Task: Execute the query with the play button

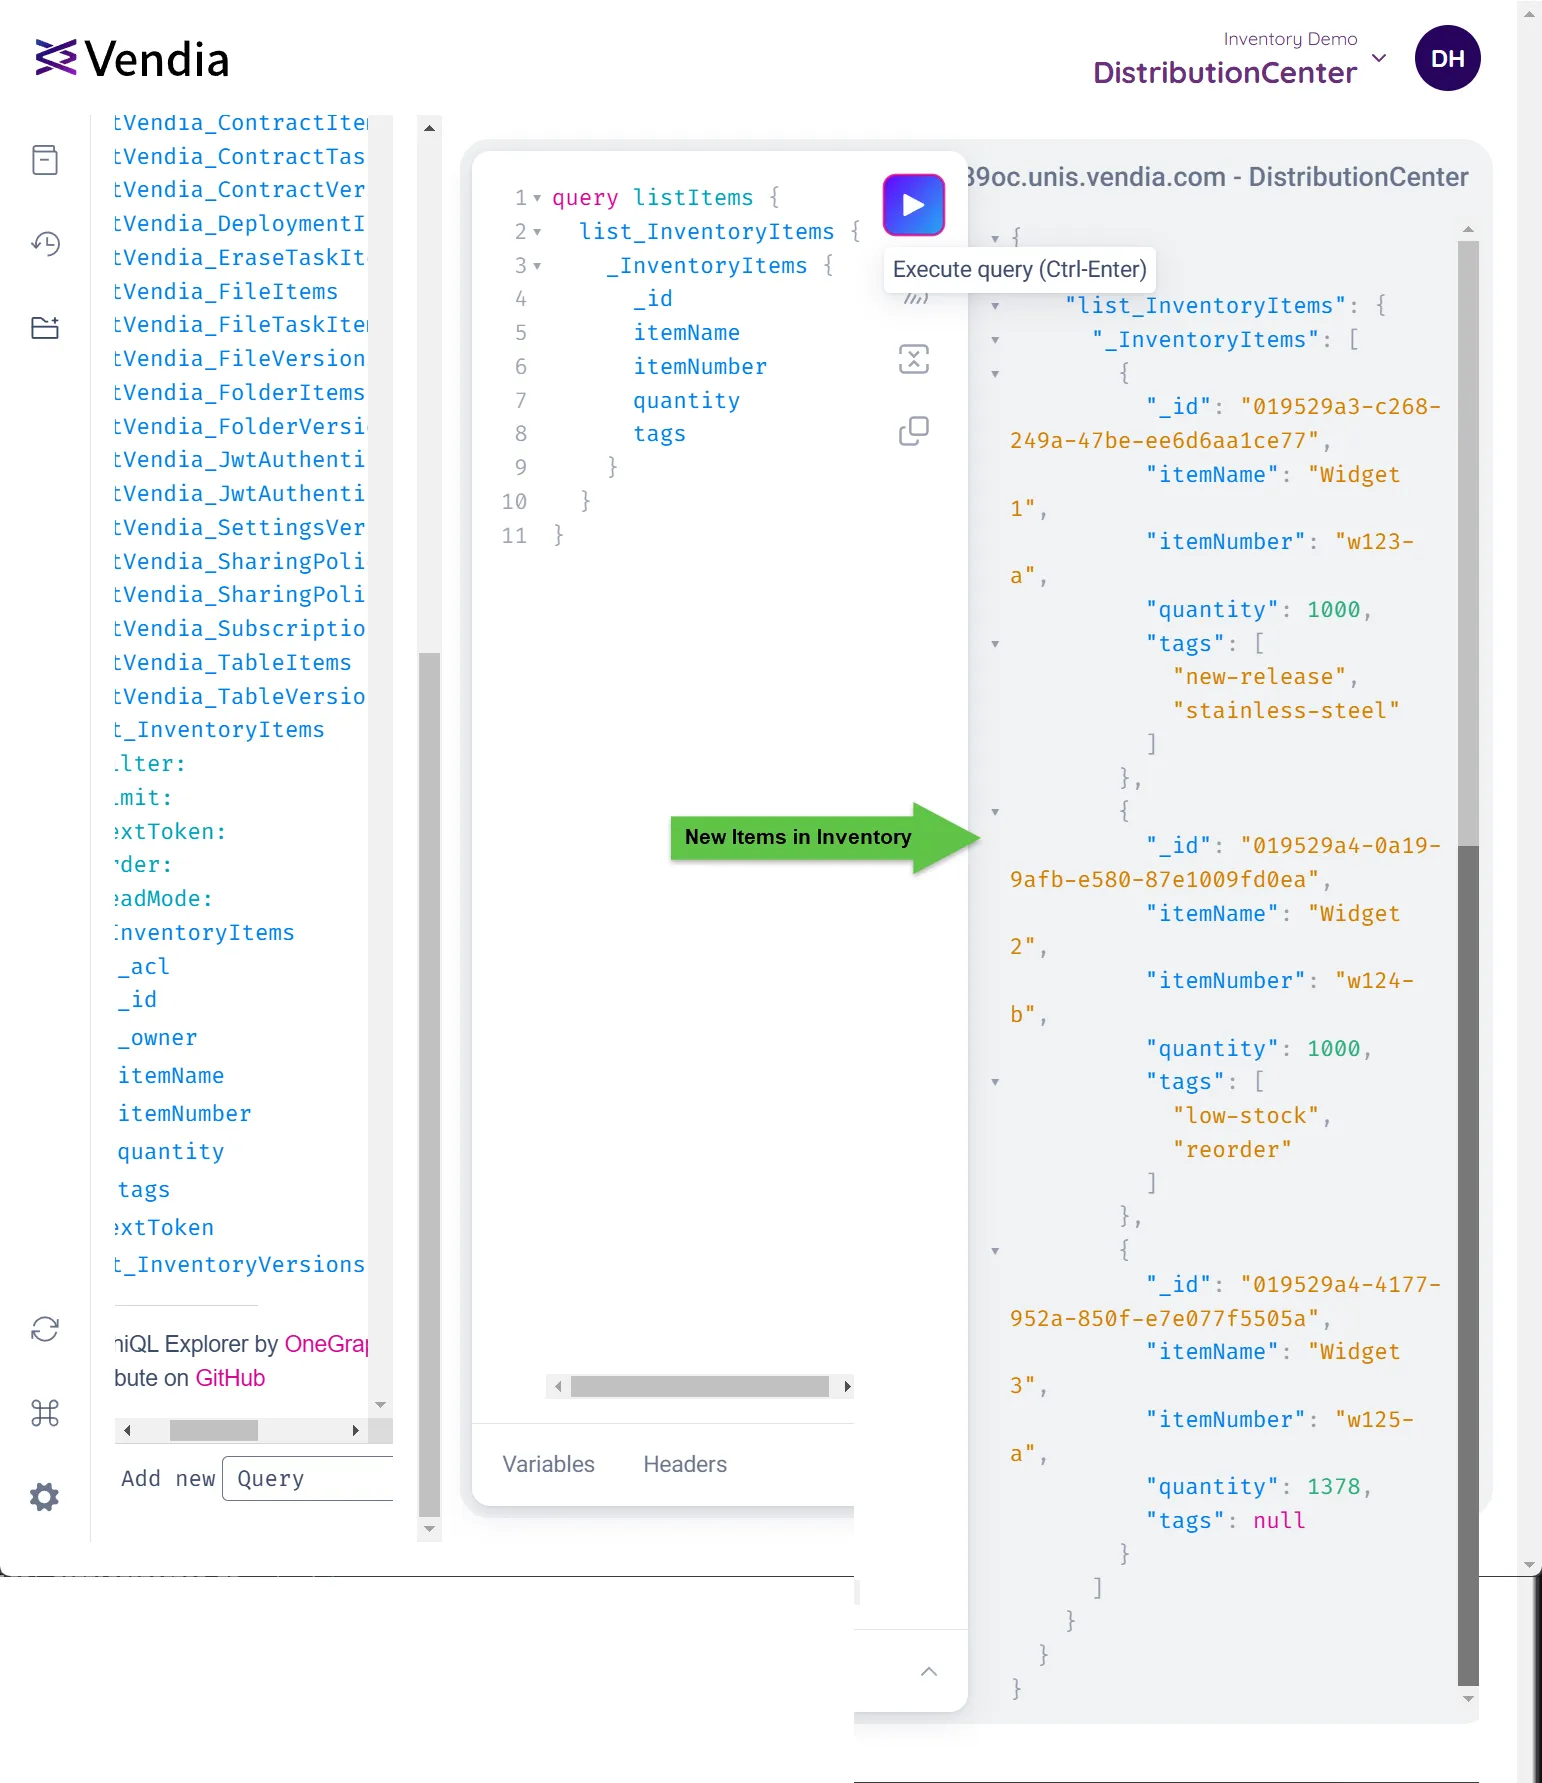Action: [913, 205]
